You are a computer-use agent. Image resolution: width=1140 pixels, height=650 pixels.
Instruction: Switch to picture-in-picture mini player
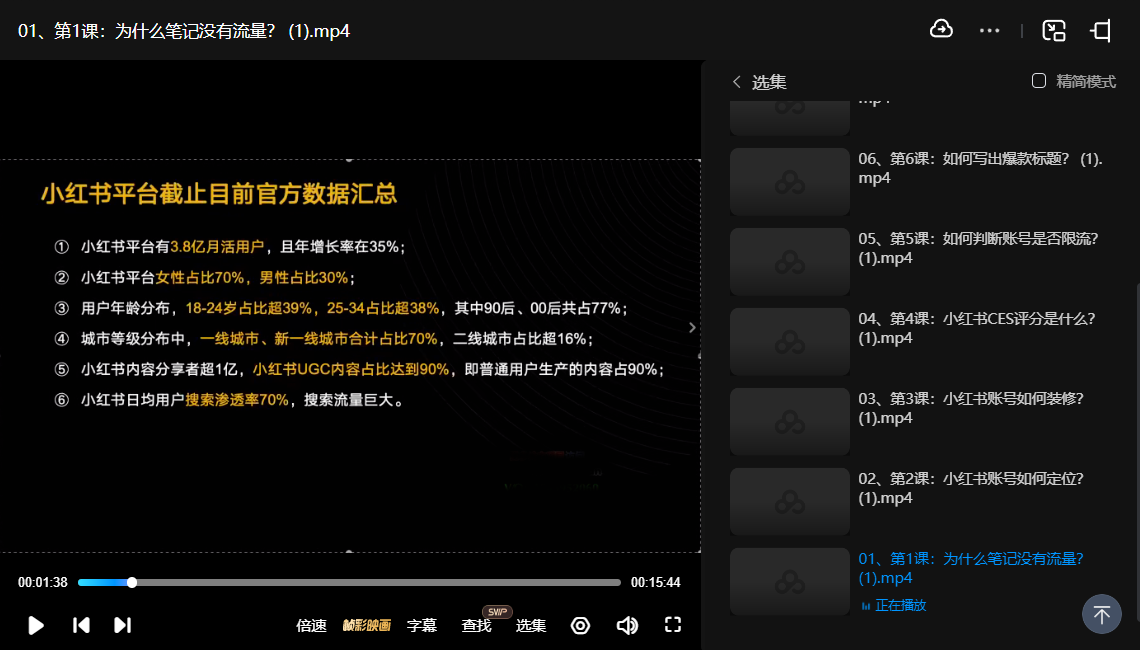click(1054, 30)
